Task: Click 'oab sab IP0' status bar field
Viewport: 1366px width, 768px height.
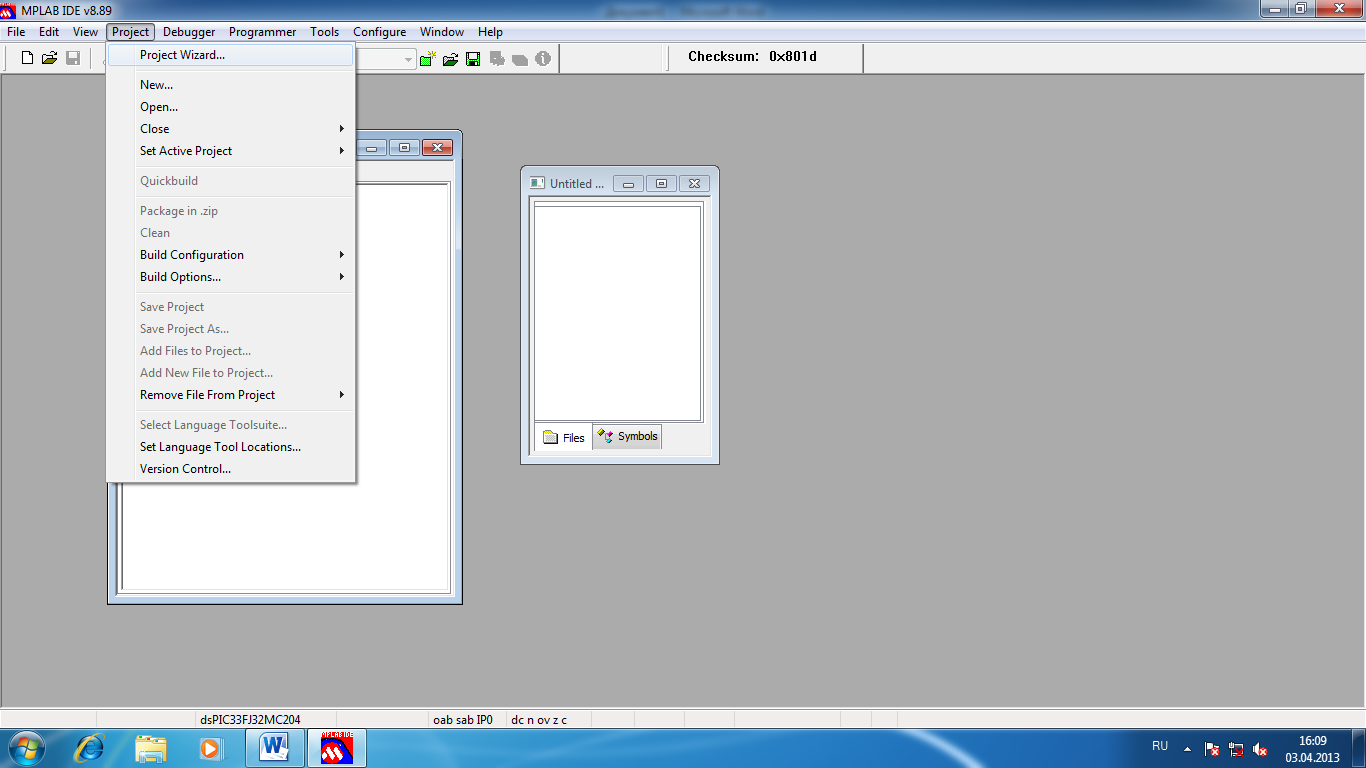Action: tap(463, 719)
